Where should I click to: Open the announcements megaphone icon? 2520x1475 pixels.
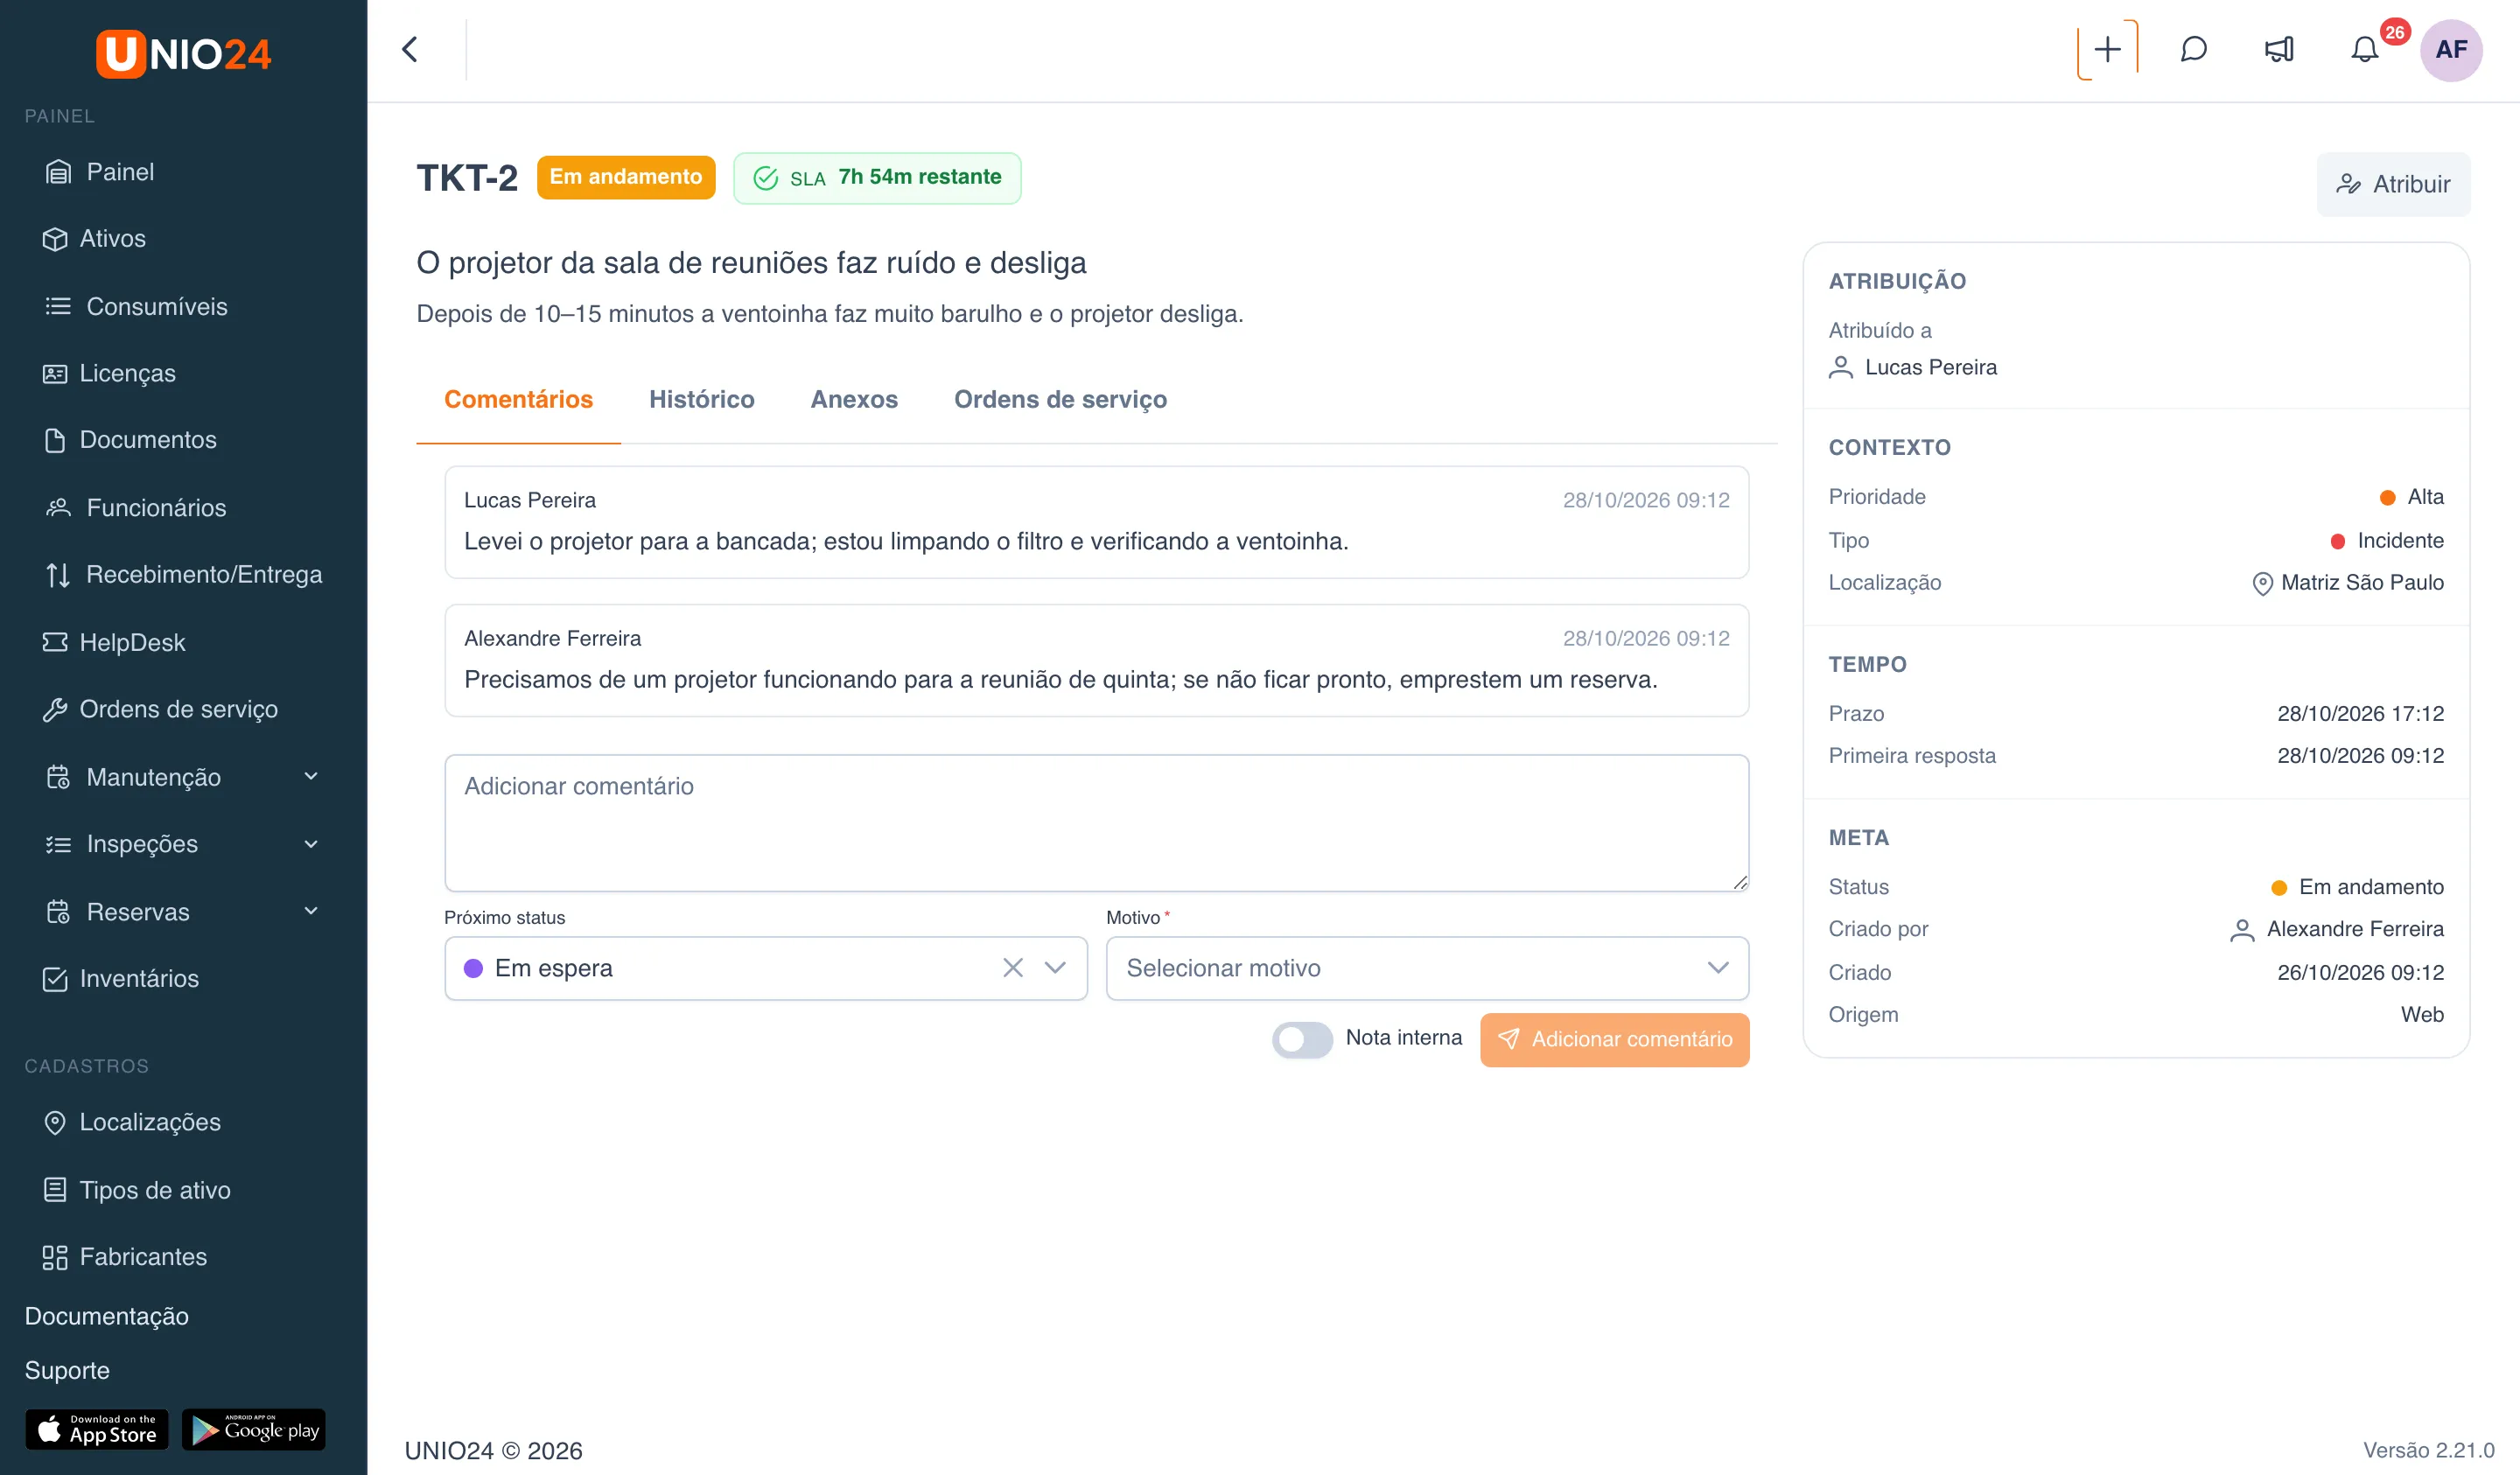[x=2279, y=49]
